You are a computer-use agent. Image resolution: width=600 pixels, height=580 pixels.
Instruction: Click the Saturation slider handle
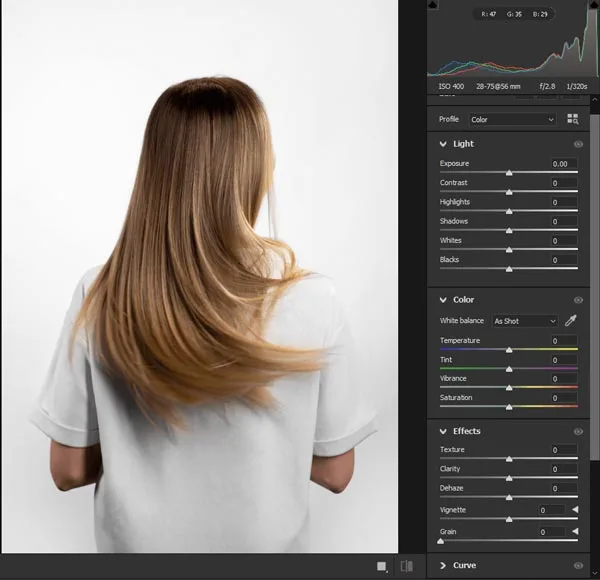click(x=509, y=407)
